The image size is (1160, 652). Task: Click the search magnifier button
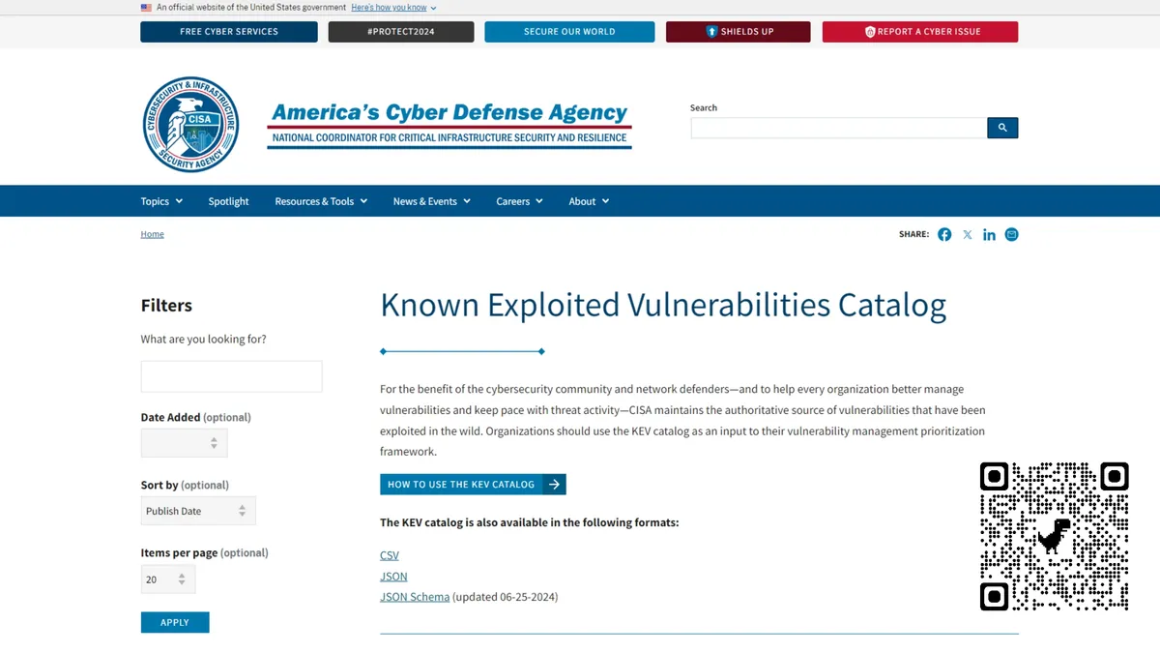pos(1002,127)
